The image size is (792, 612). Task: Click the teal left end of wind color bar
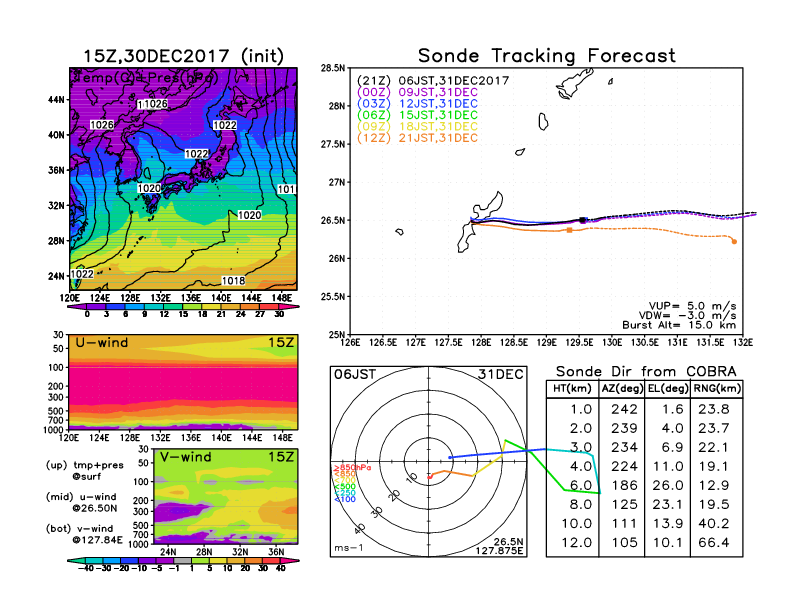(76, 560)
